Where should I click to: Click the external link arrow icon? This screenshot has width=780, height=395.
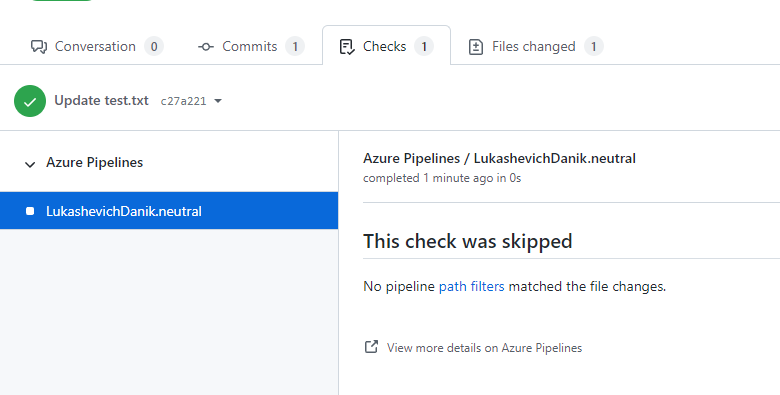pos(371,347)
